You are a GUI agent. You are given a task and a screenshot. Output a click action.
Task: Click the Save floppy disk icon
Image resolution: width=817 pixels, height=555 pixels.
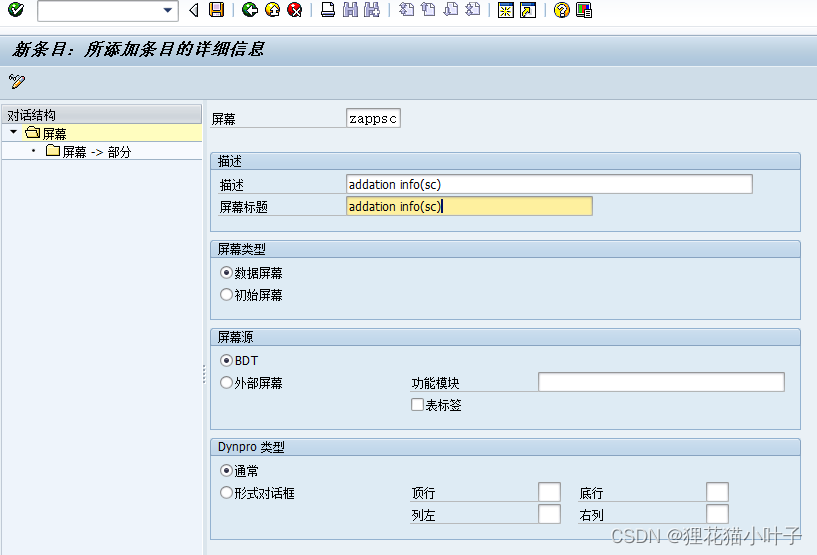[216, 9]
